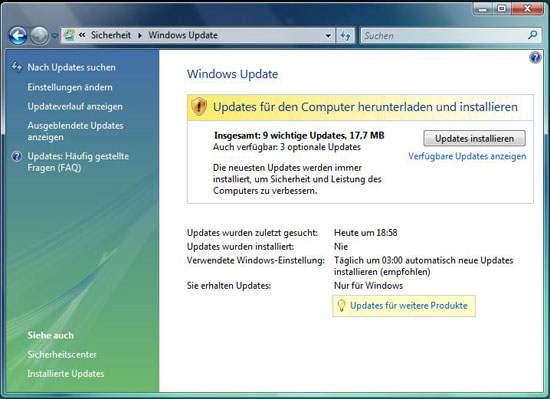The width and height of the screenshot is (550, 399).
Task: Click the 'Nie' installed value
Action: click(x=341, y=246)
